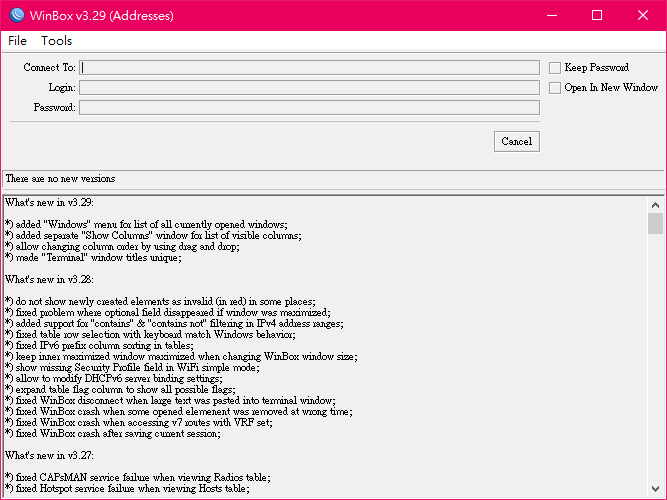Maximize the WinBox window
This screenshot has width=667, height=500.
point(597,15)
